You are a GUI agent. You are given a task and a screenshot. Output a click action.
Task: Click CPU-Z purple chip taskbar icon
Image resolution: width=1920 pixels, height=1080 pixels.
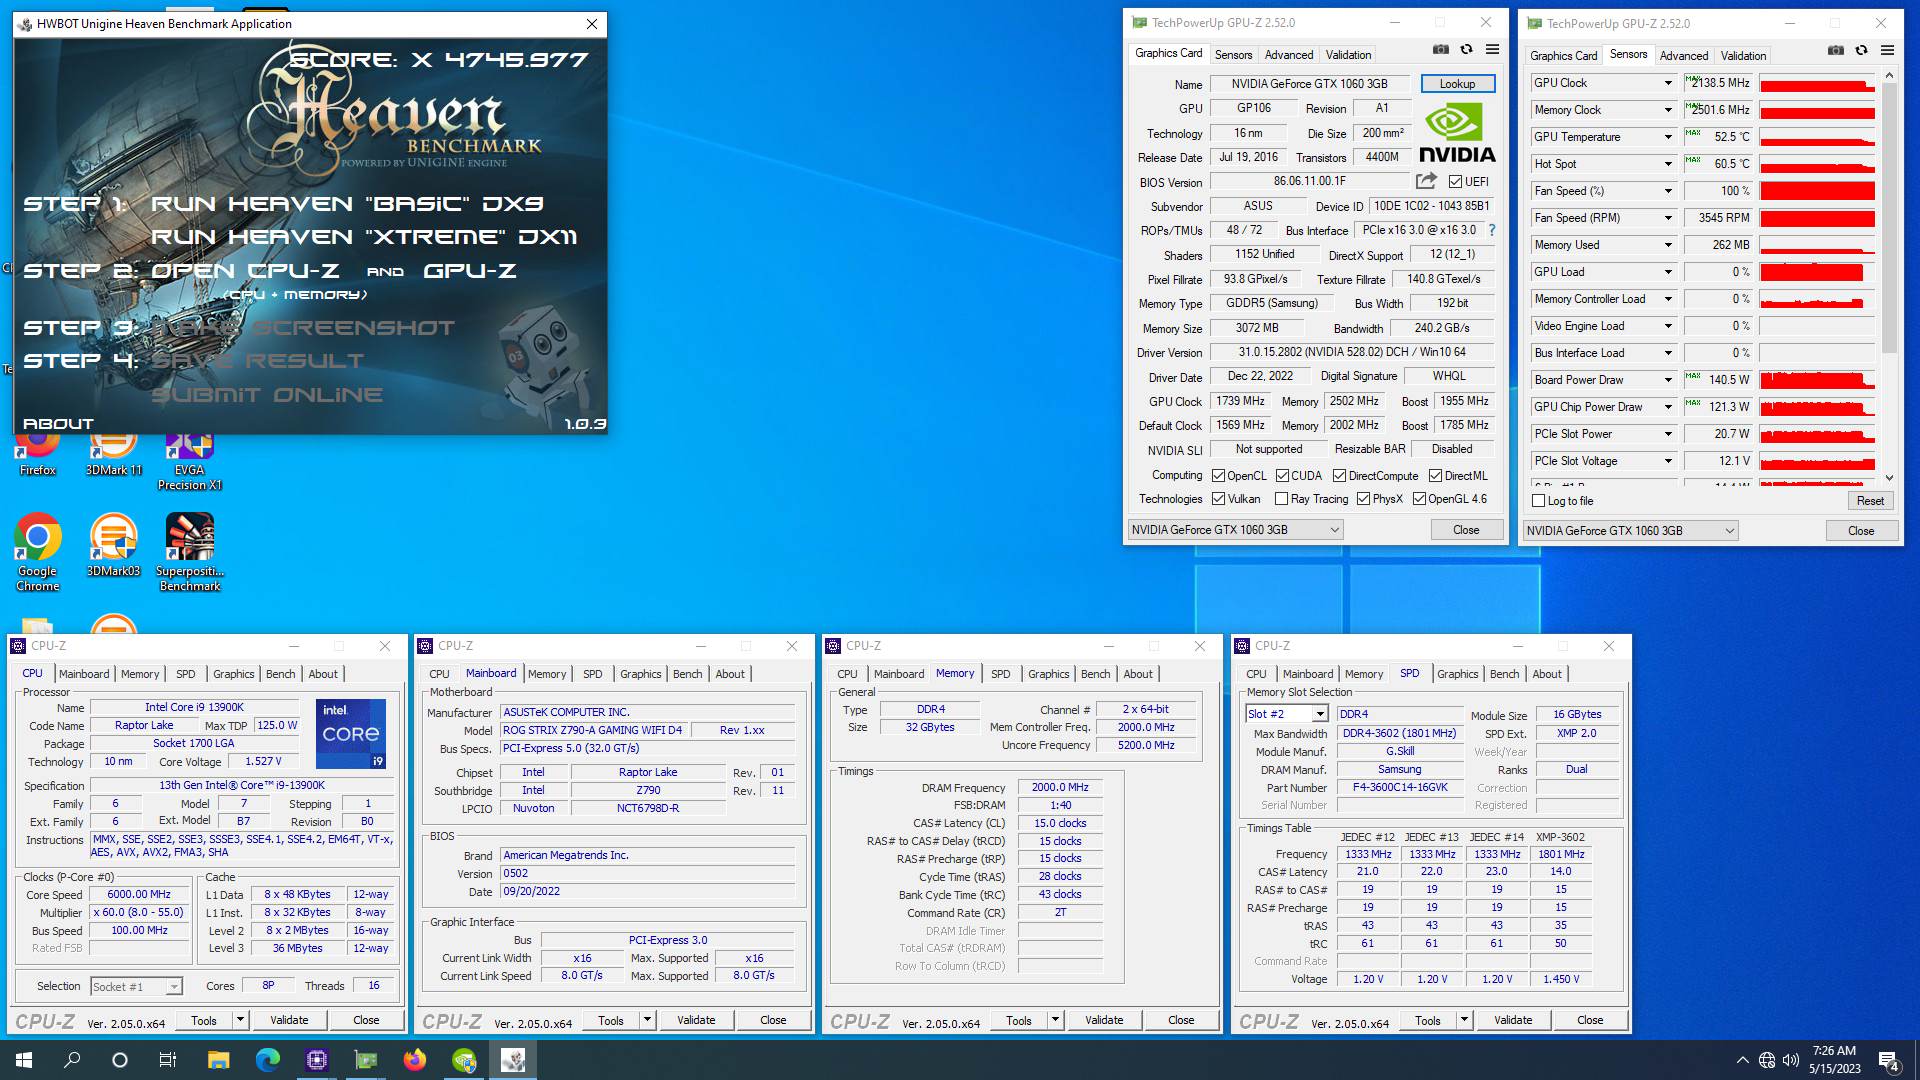pos(316,1060)
